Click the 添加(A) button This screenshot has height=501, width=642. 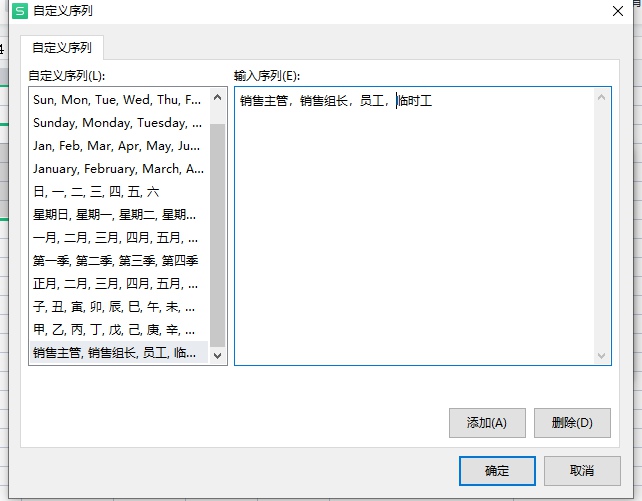coord(487,423)
